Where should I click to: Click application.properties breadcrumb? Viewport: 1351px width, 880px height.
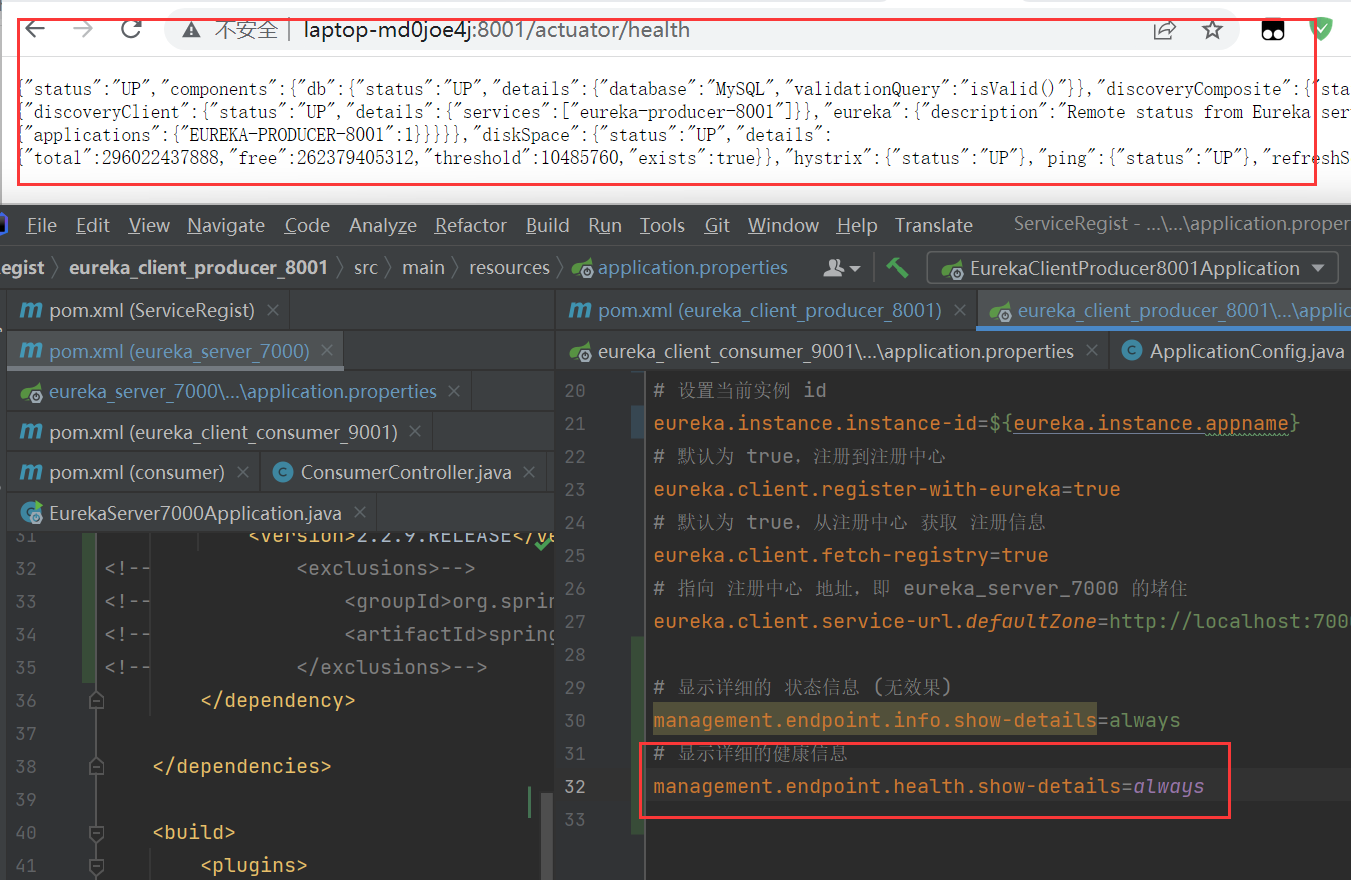[680, 267]
